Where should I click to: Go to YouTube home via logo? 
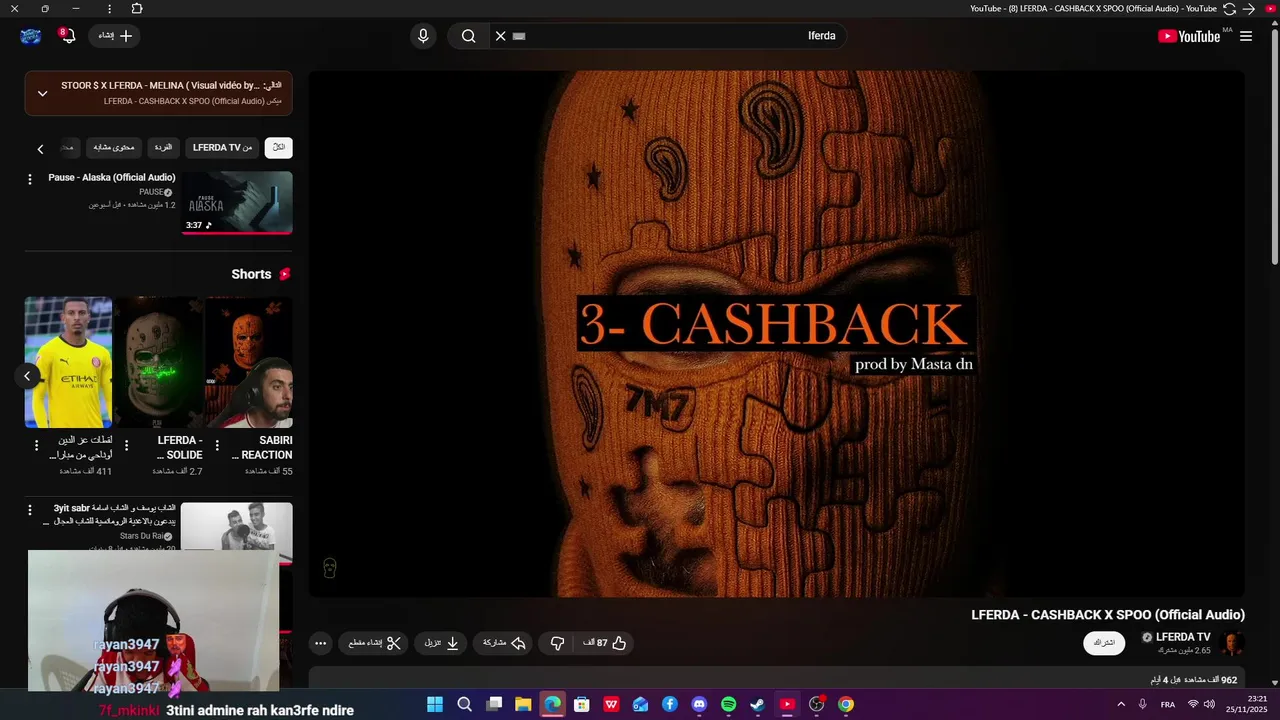1189,36
